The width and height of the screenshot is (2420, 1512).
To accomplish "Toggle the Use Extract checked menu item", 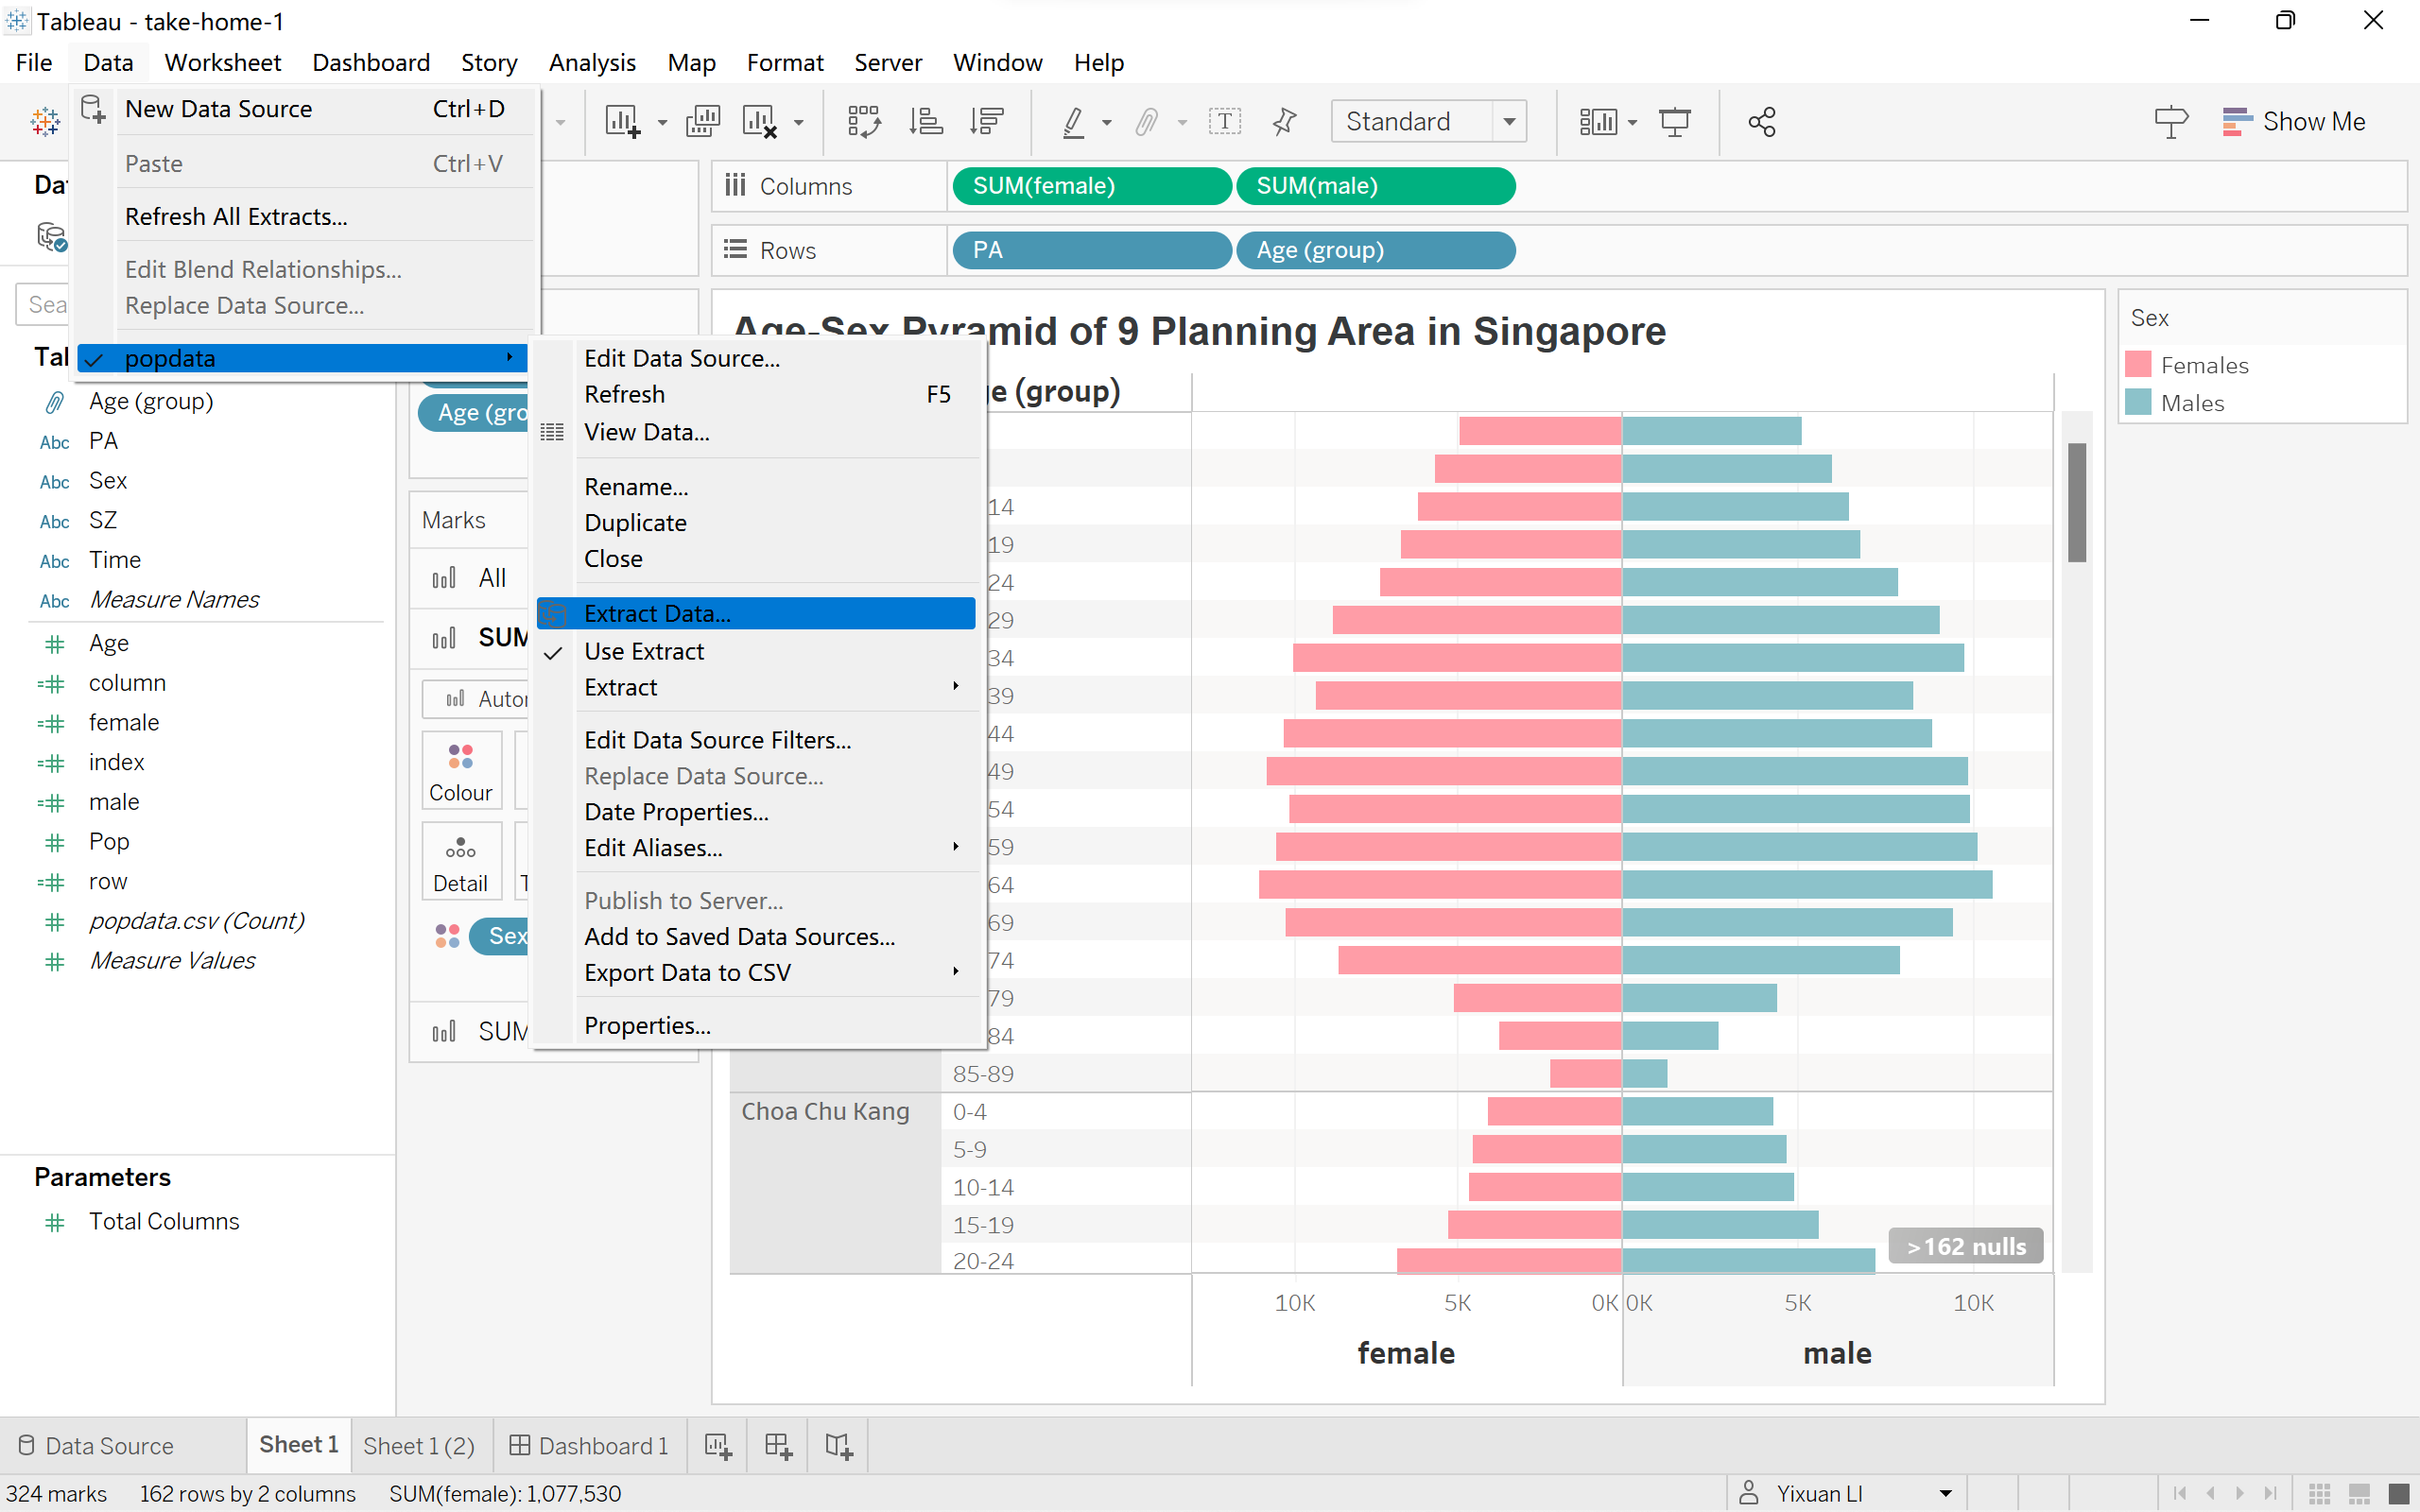I will 645,651.
